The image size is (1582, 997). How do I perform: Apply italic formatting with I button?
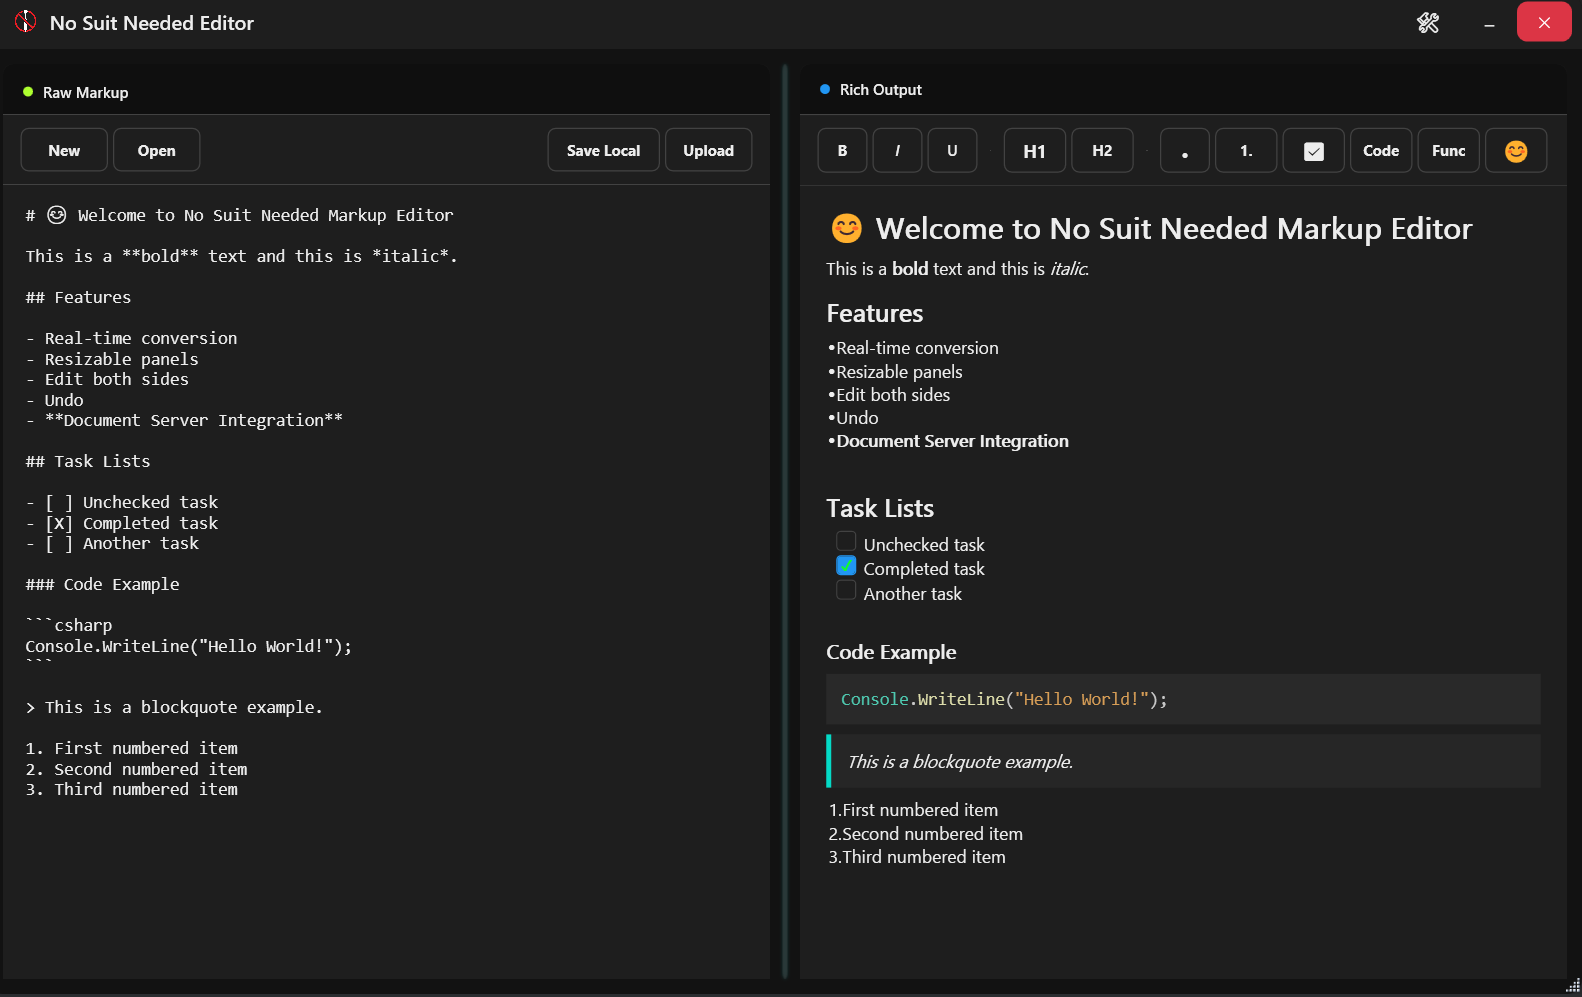coord(897,150)
